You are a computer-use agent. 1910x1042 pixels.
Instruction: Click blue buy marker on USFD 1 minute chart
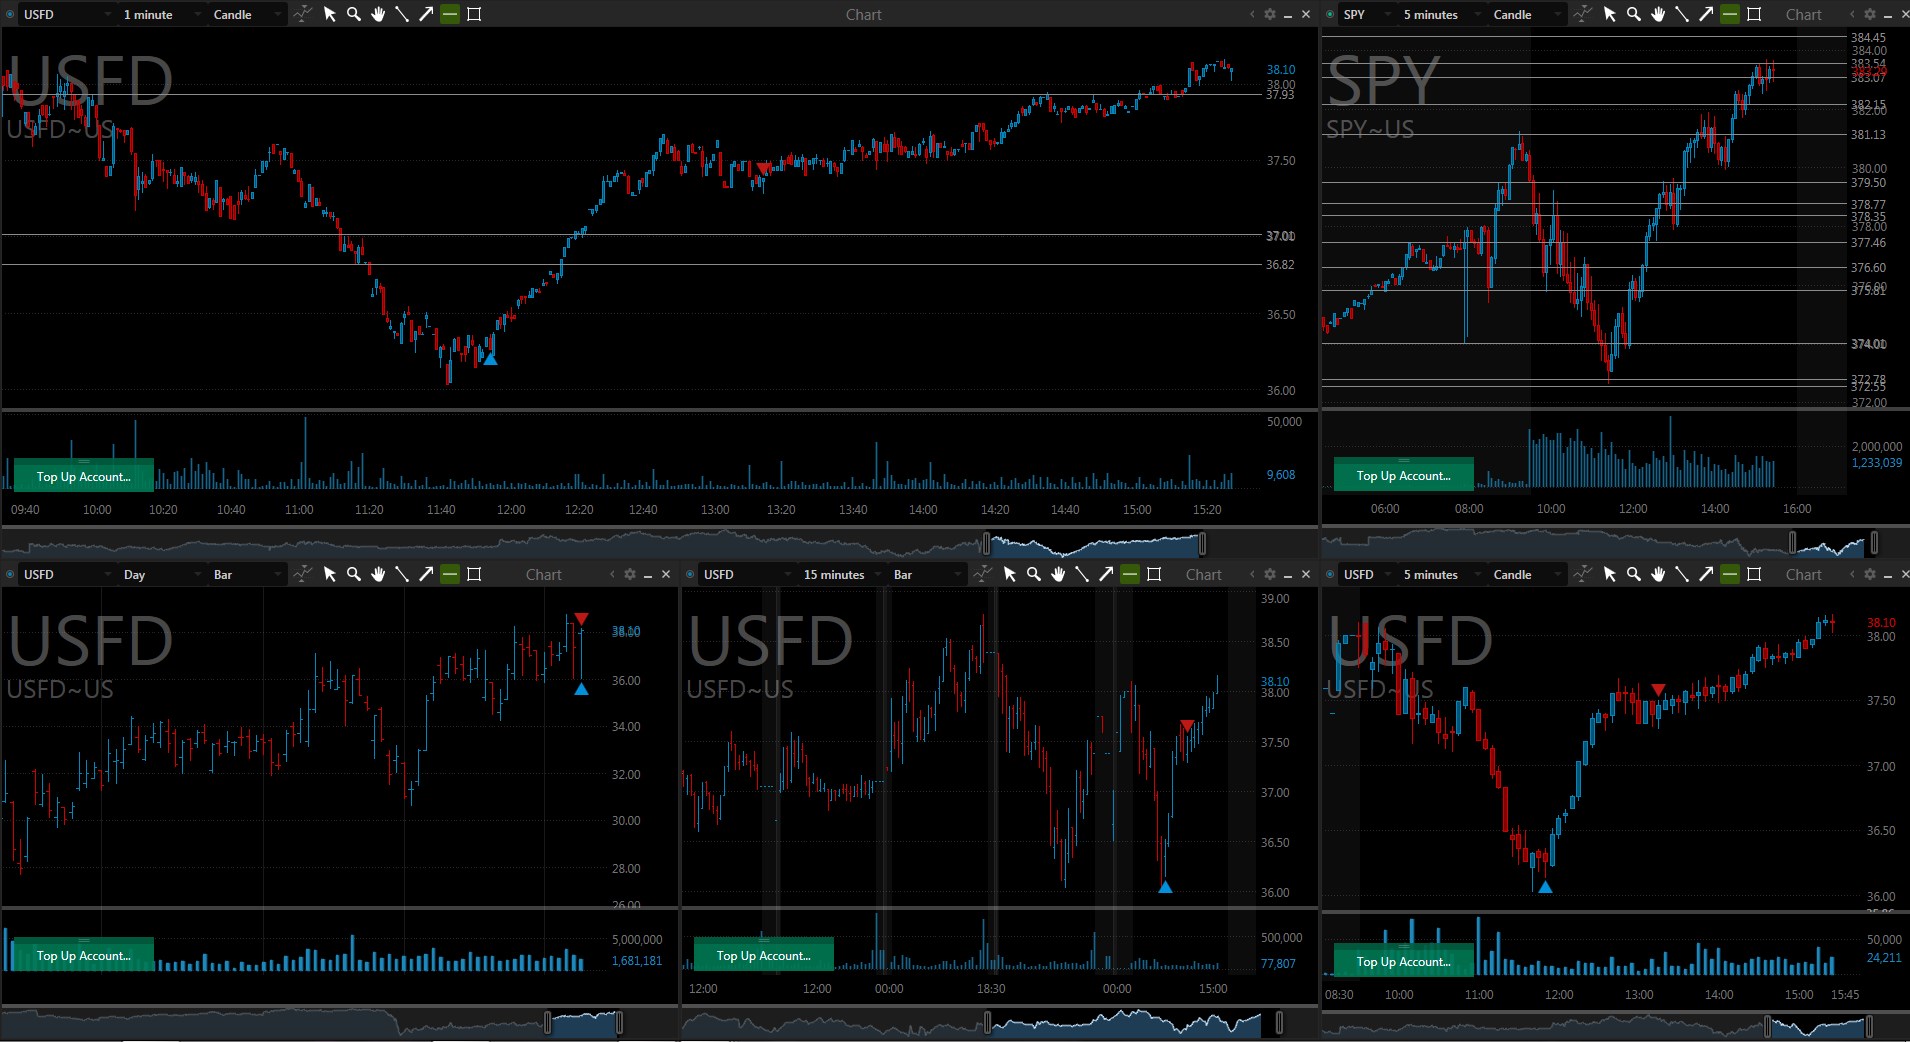(x=490, y=358)
